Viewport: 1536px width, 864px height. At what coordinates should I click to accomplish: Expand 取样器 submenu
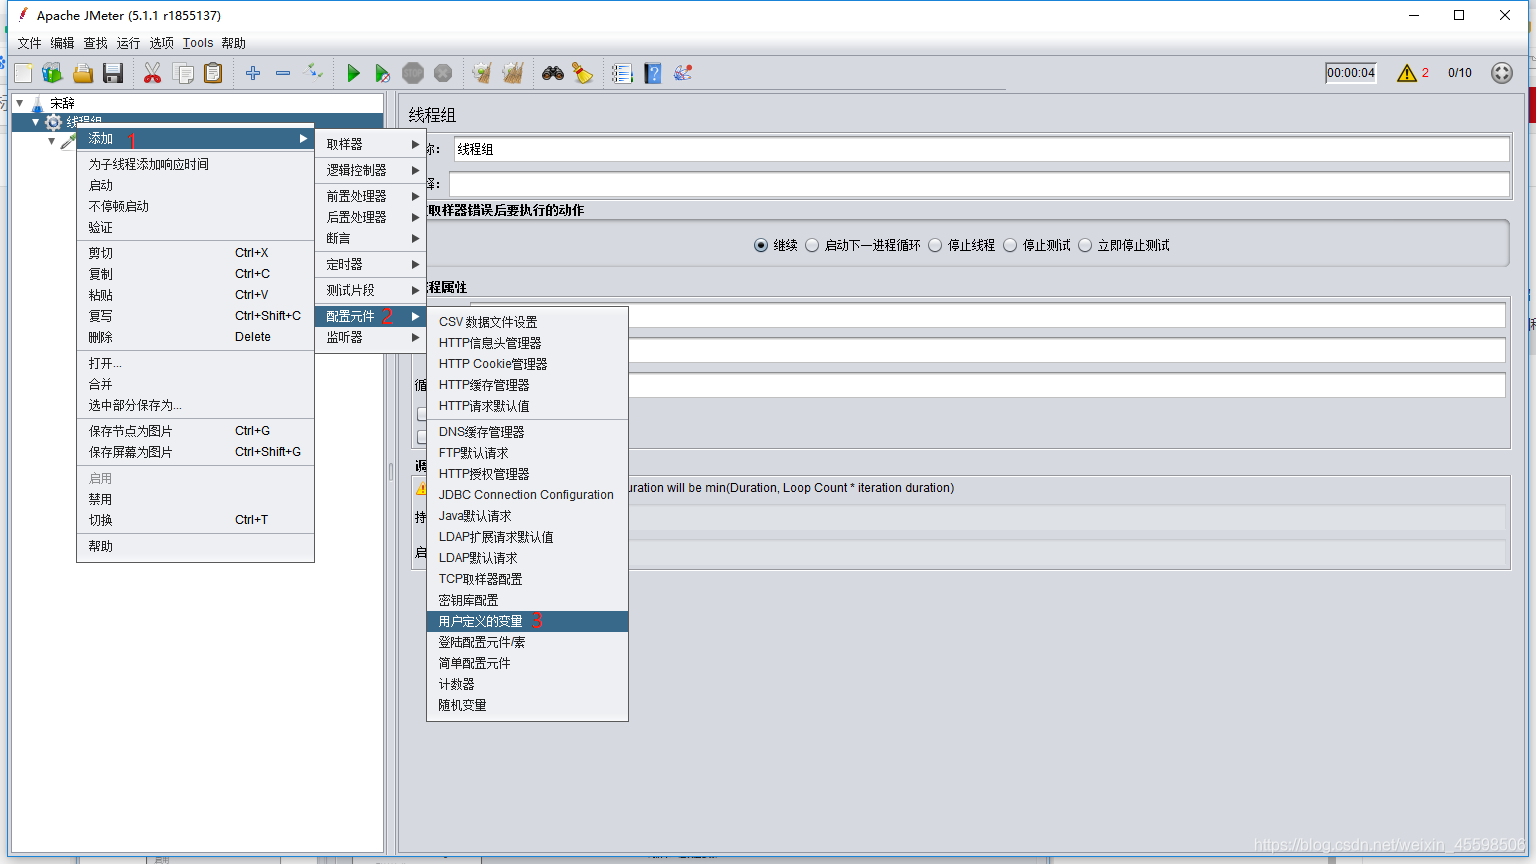click(x=371, y=144)
